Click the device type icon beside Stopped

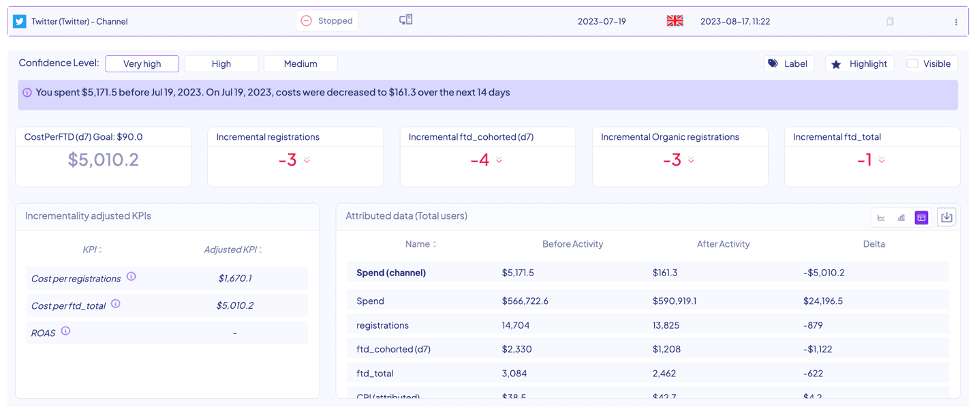coord(406,20)
